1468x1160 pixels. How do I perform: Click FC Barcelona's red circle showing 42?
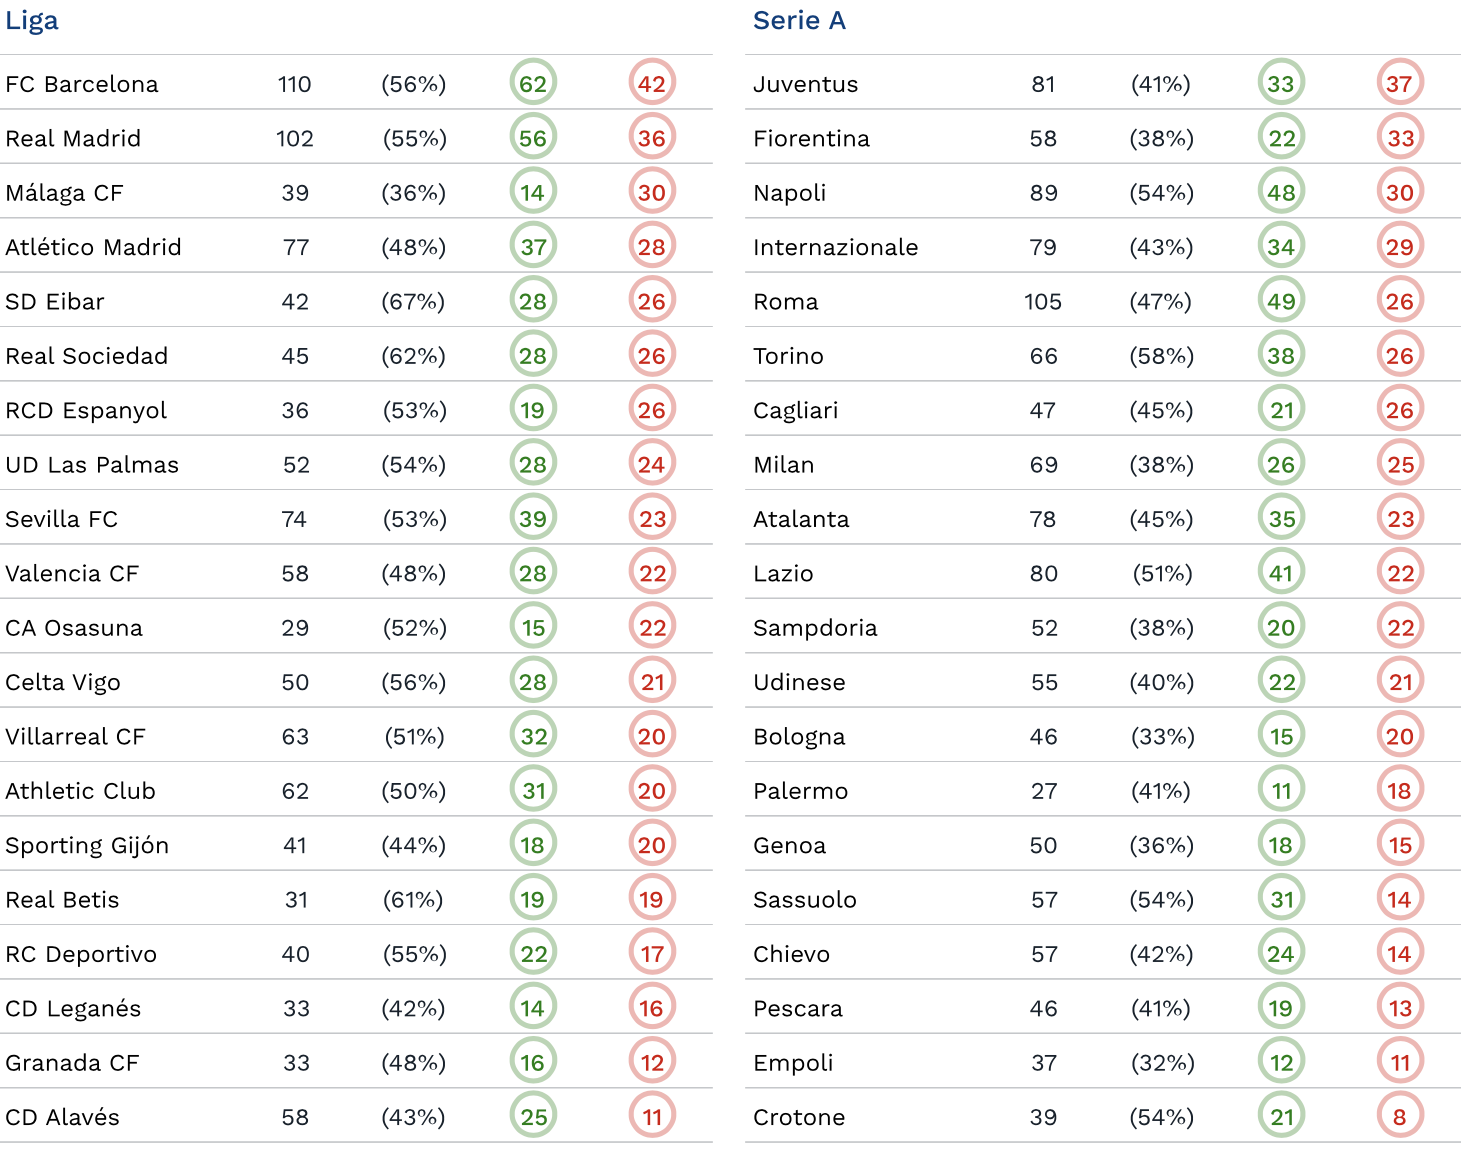tap(652, 84)
